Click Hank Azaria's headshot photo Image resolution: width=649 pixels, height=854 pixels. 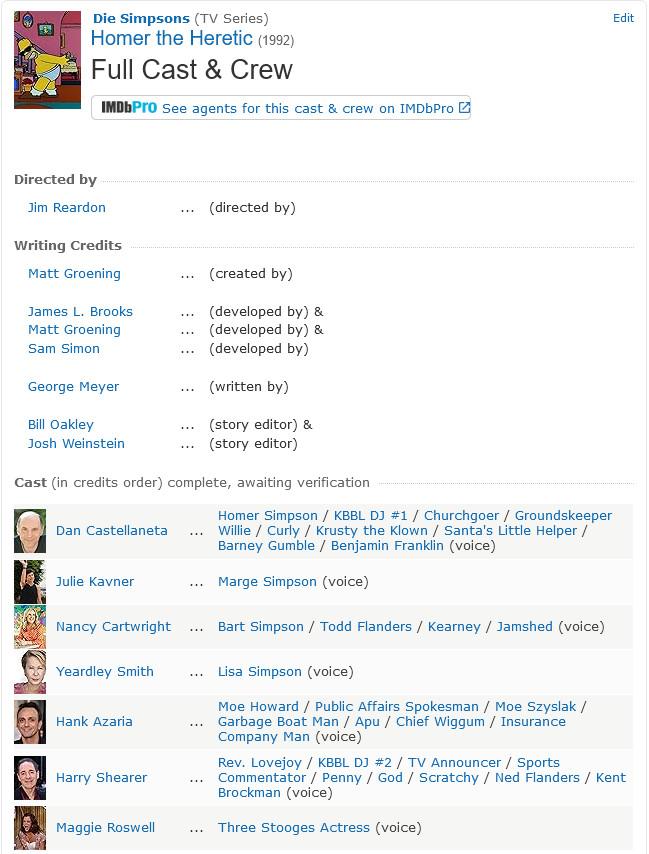coord(30,722)
